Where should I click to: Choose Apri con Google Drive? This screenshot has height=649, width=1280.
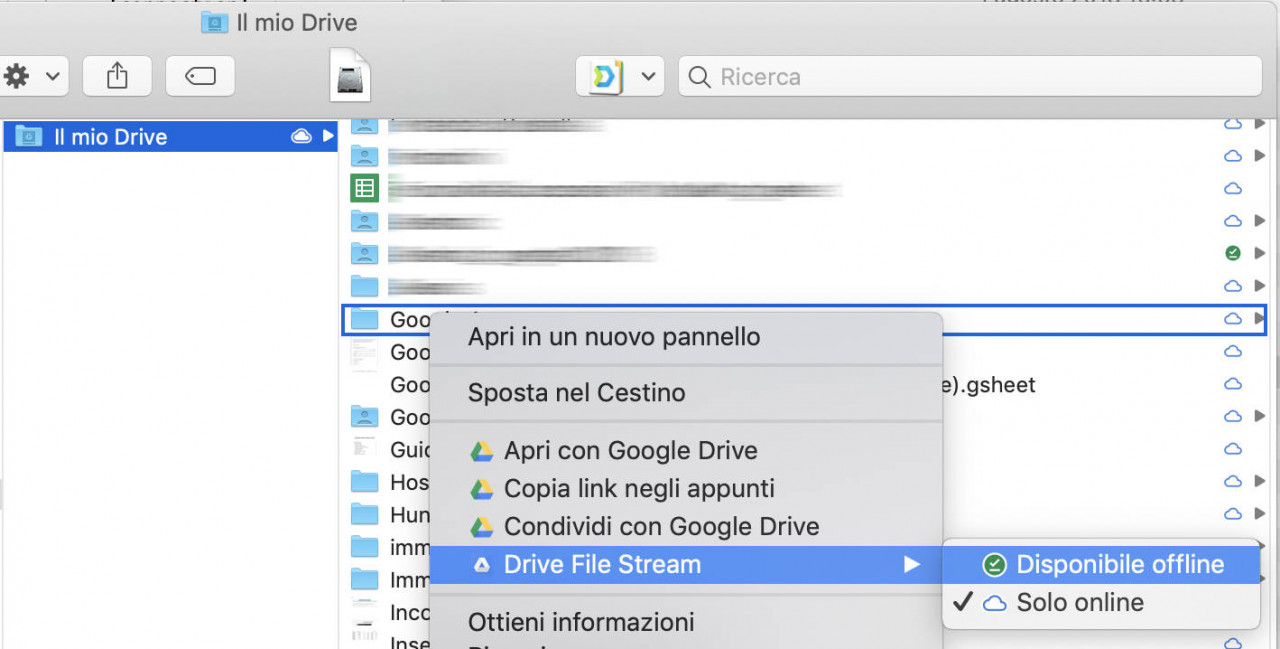pyautogui.click(x=686, y=450)
